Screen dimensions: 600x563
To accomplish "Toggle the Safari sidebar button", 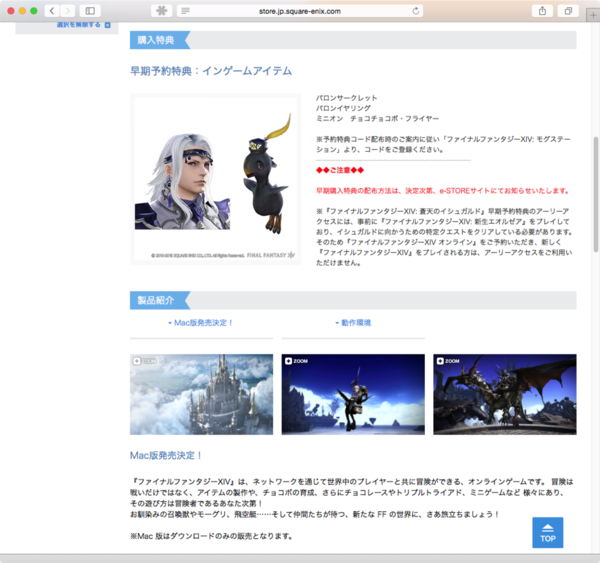I will (x=90, y=11).
